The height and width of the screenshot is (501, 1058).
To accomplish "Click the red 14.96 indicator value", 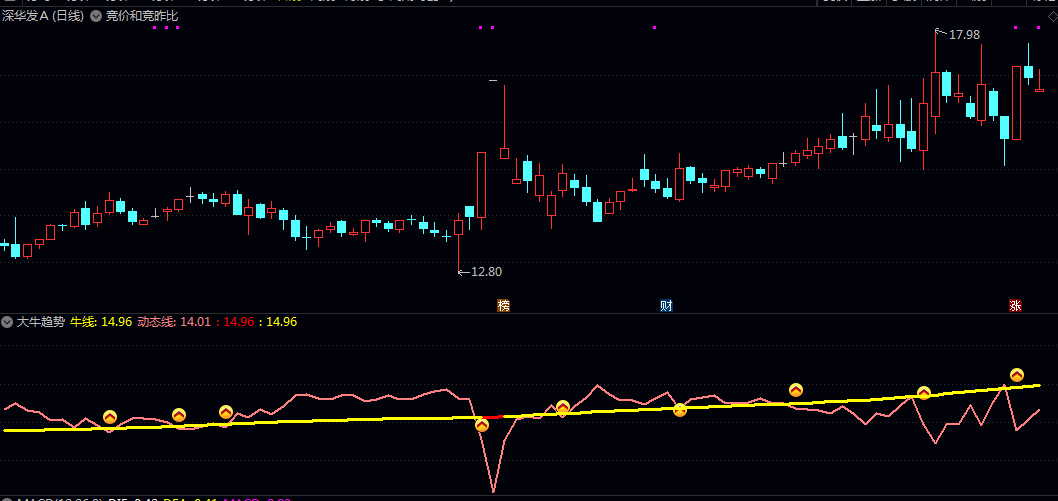I will click(239, 322).
